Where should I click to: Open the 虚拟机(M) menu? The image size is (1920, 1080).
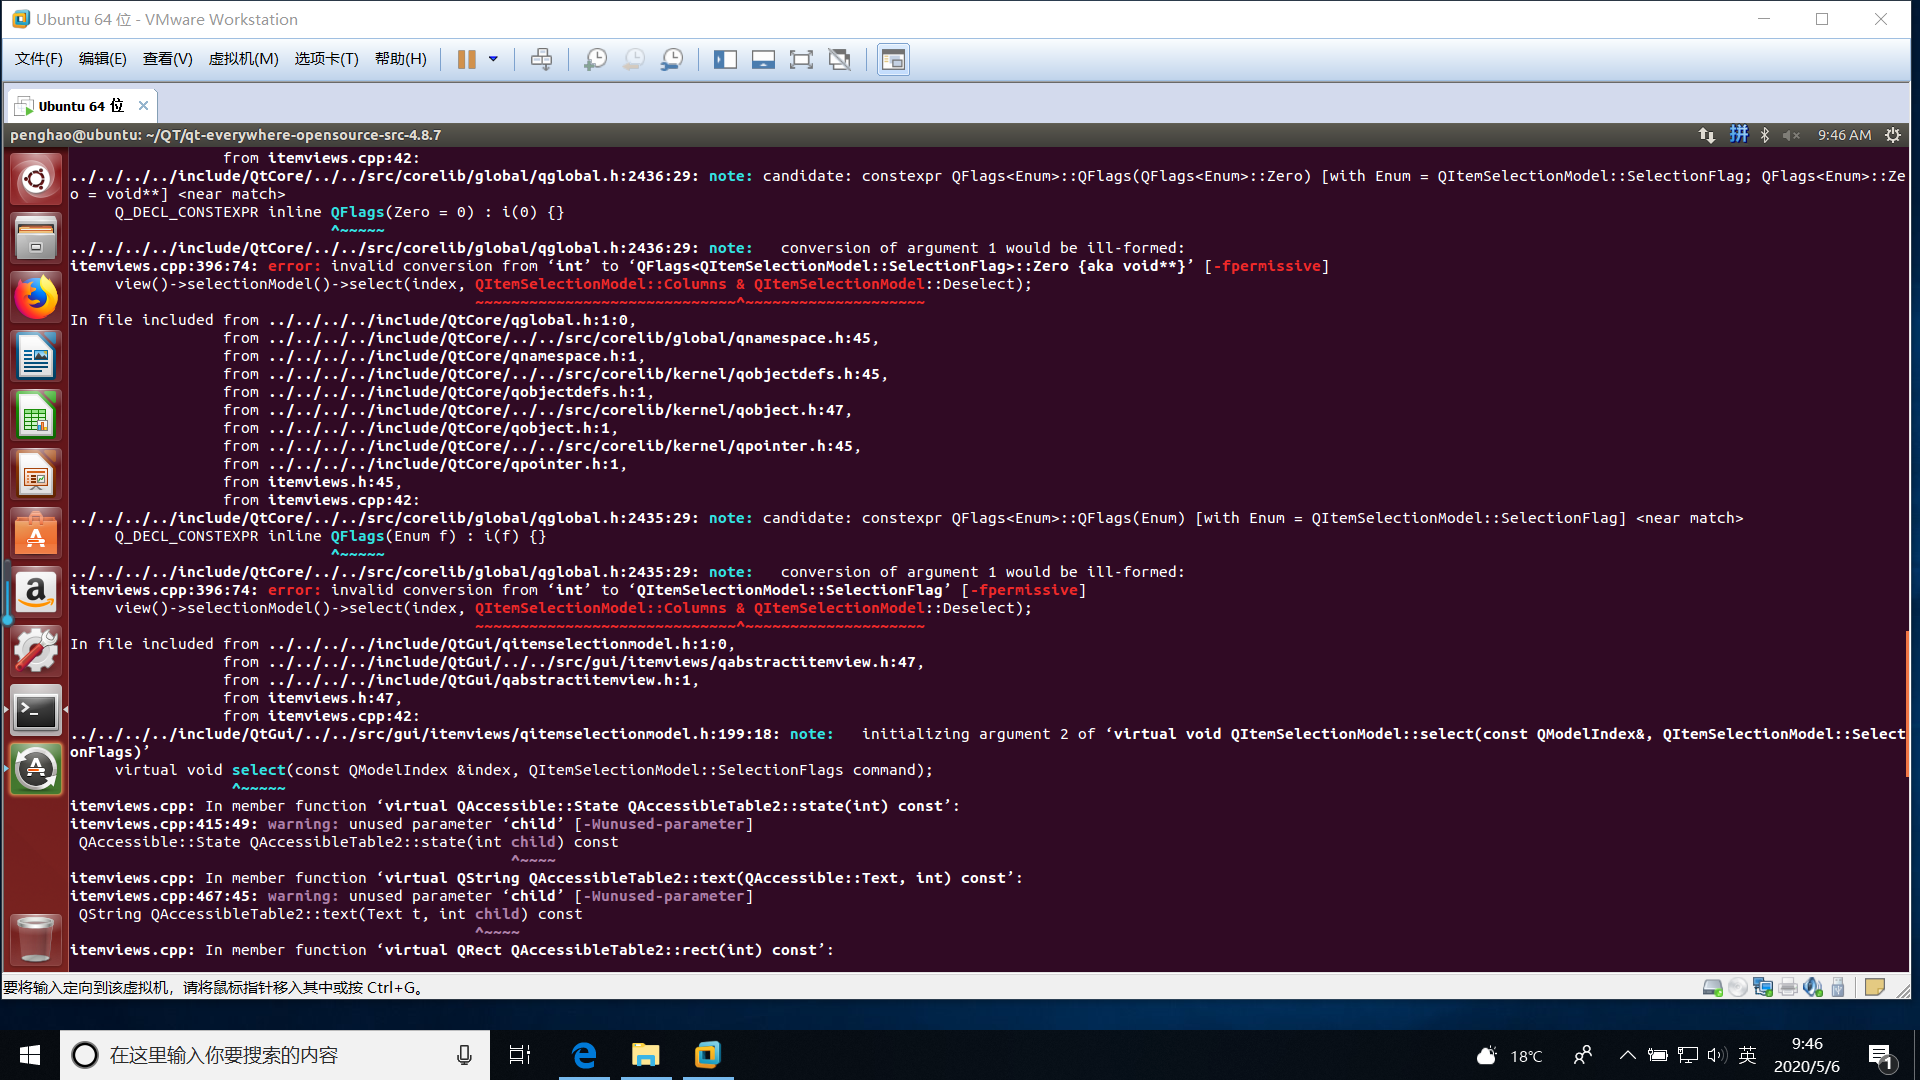click(x=243, y=59)
